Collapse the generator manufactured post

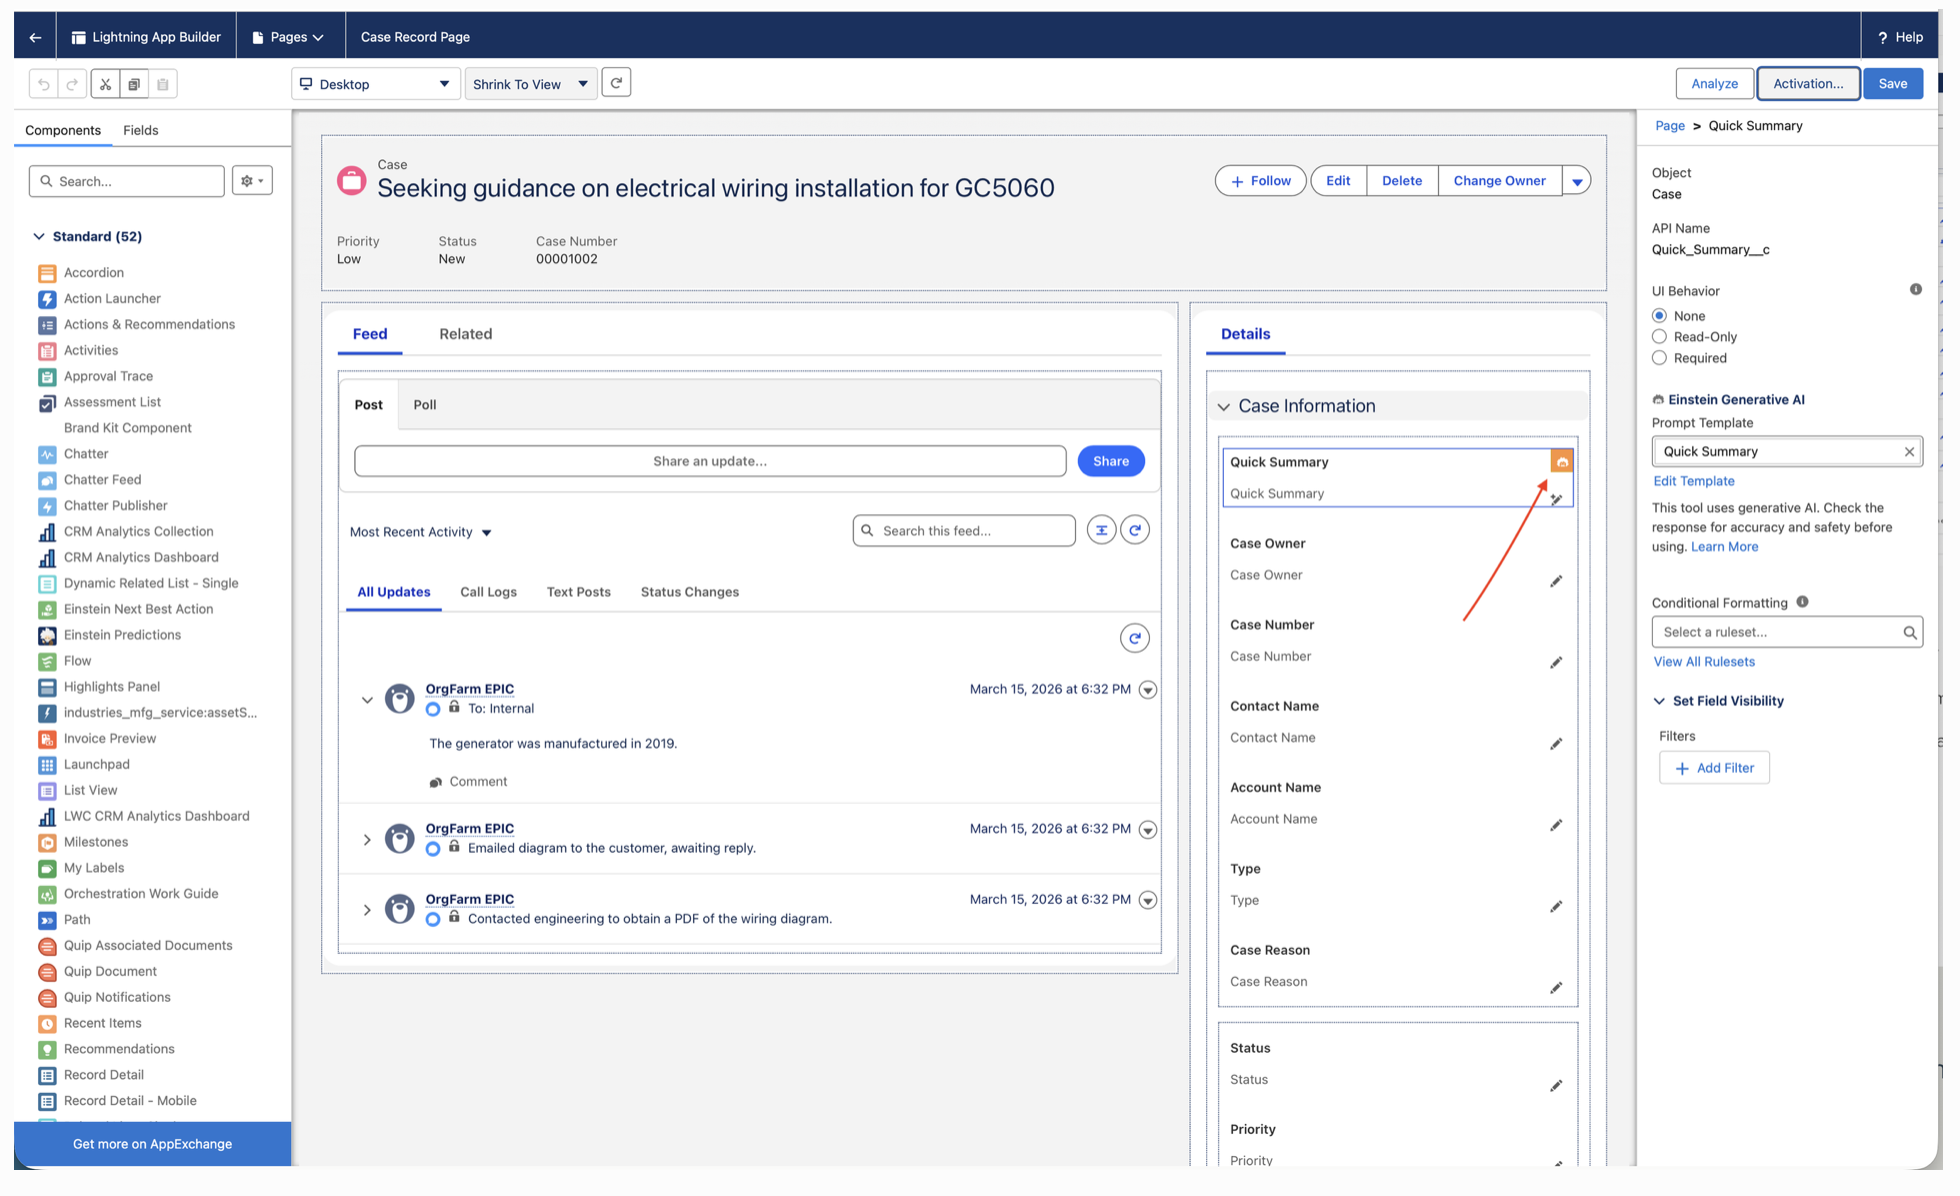tap(367, 700)
